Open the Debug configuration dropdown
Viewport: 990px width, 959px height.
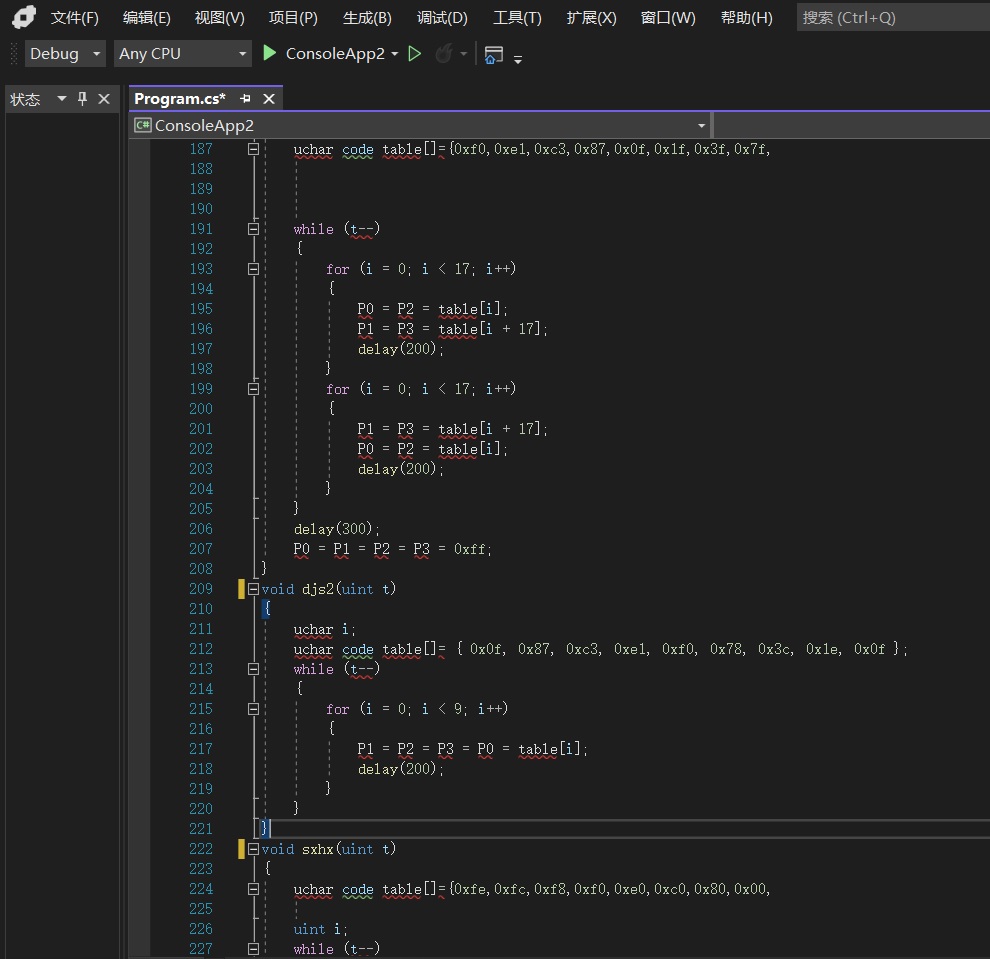point(64,54)
